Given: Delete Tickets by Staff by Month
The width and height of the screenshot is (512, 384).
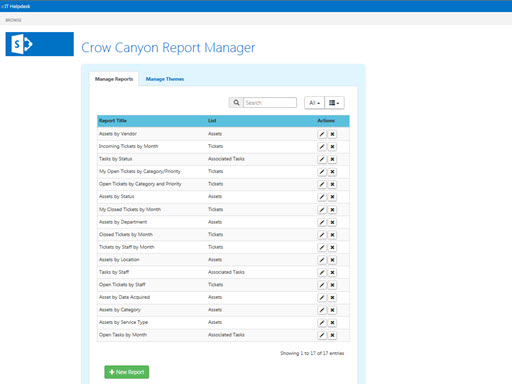Looking at the screenshot, I should [x=332, y=247].
